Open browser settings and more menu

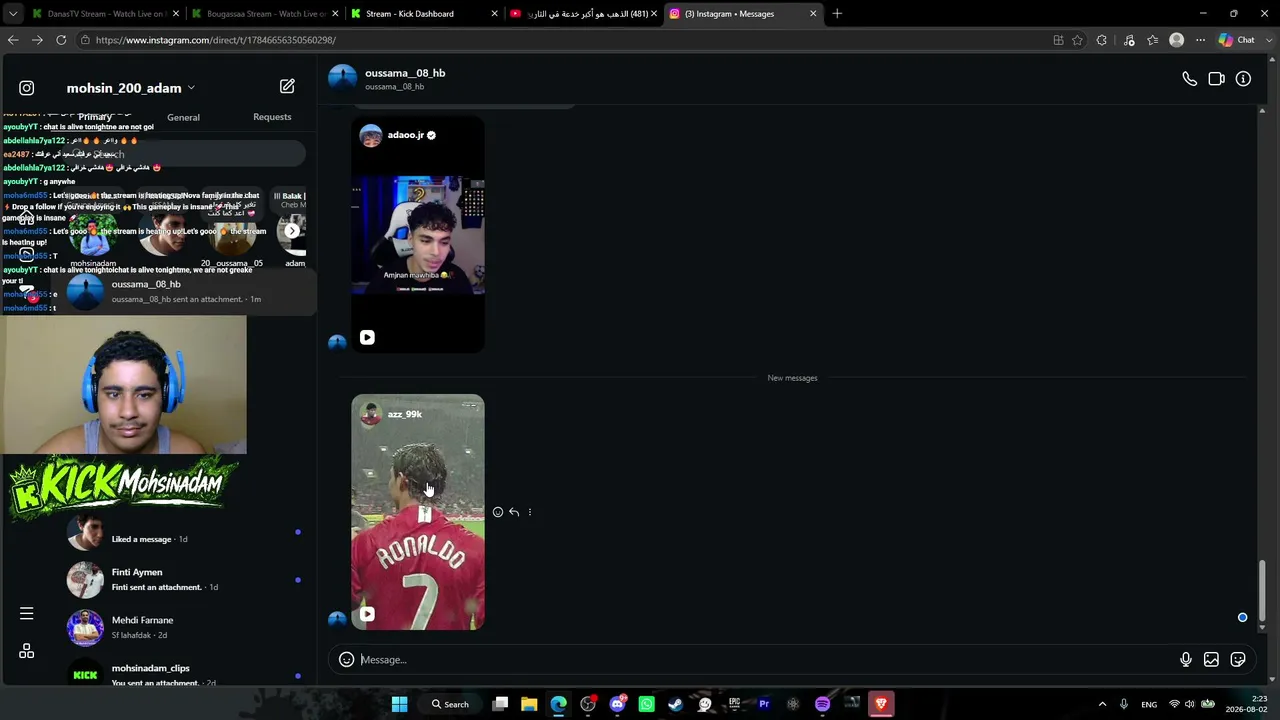pos(1201,40)
